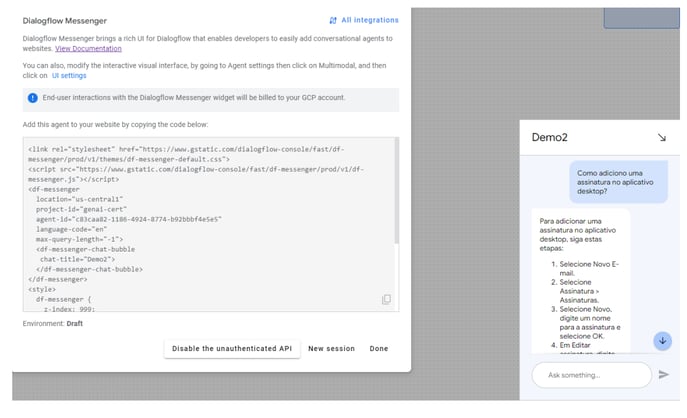Click the language-code="en" code line
The image size is (687, 418).
(71, 229)
